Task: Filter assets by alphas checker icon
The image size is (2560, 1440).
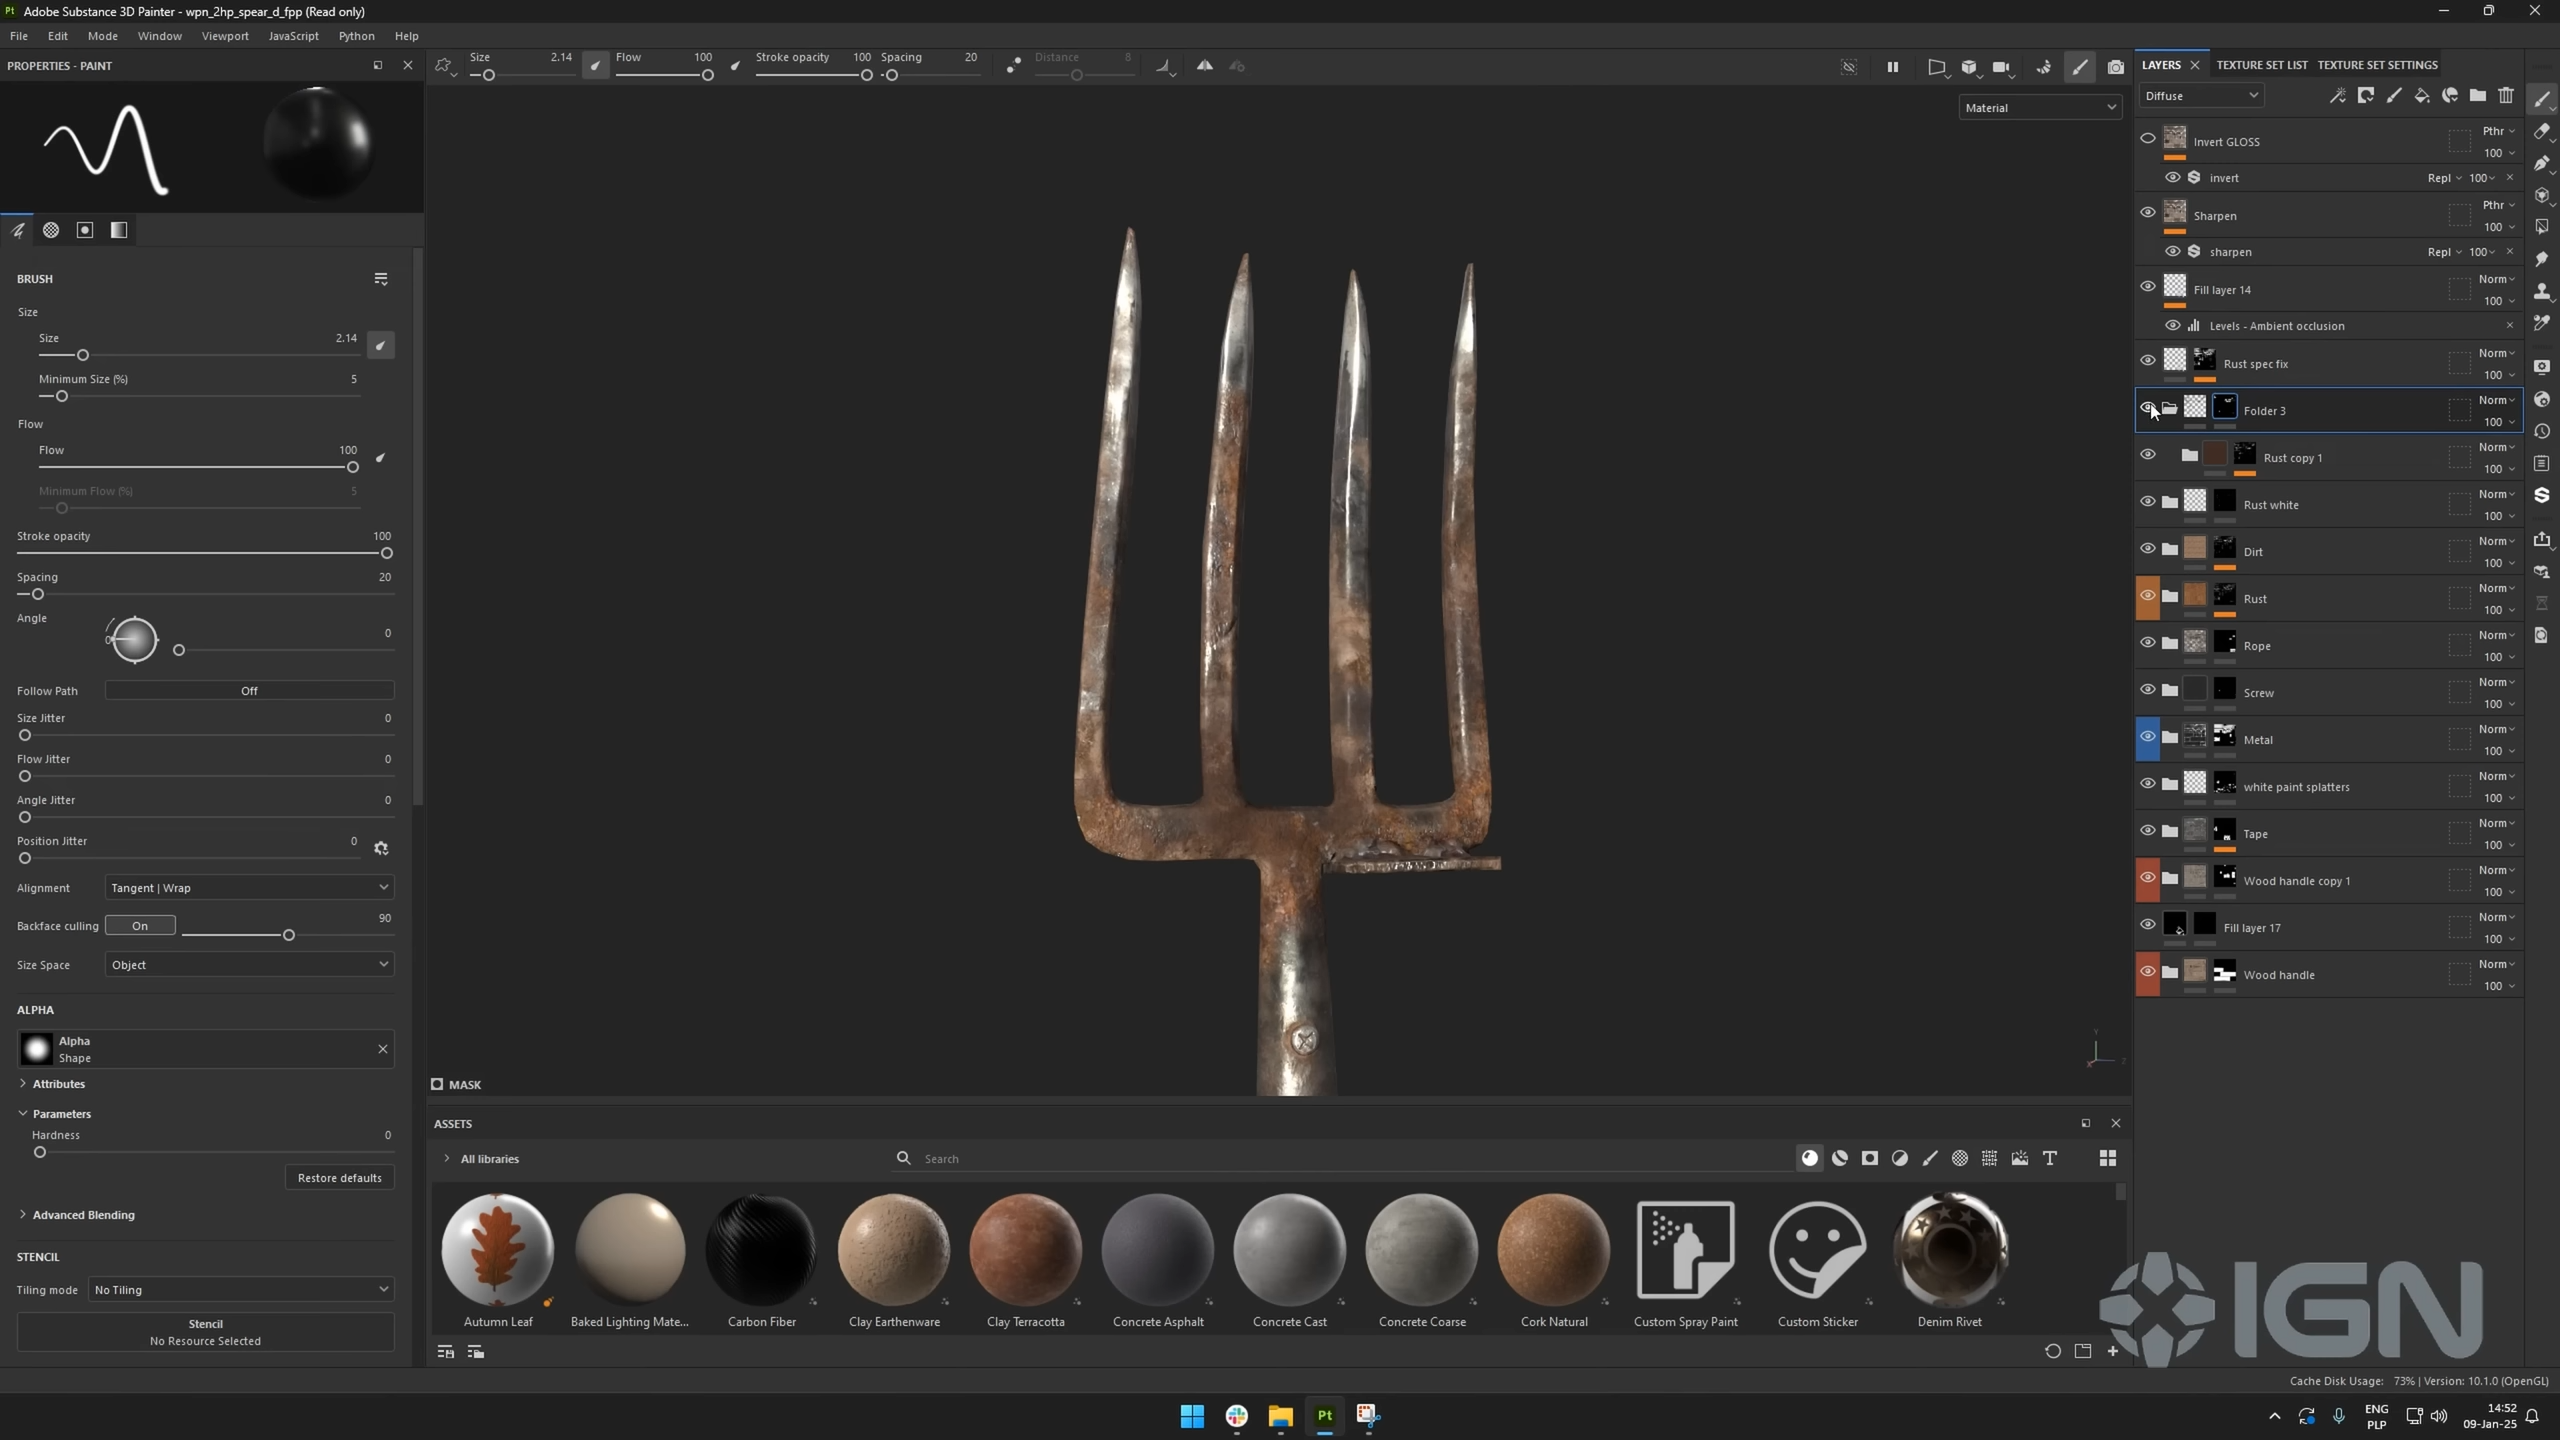Action: pyautogui.click(x=1960, y=1158)
